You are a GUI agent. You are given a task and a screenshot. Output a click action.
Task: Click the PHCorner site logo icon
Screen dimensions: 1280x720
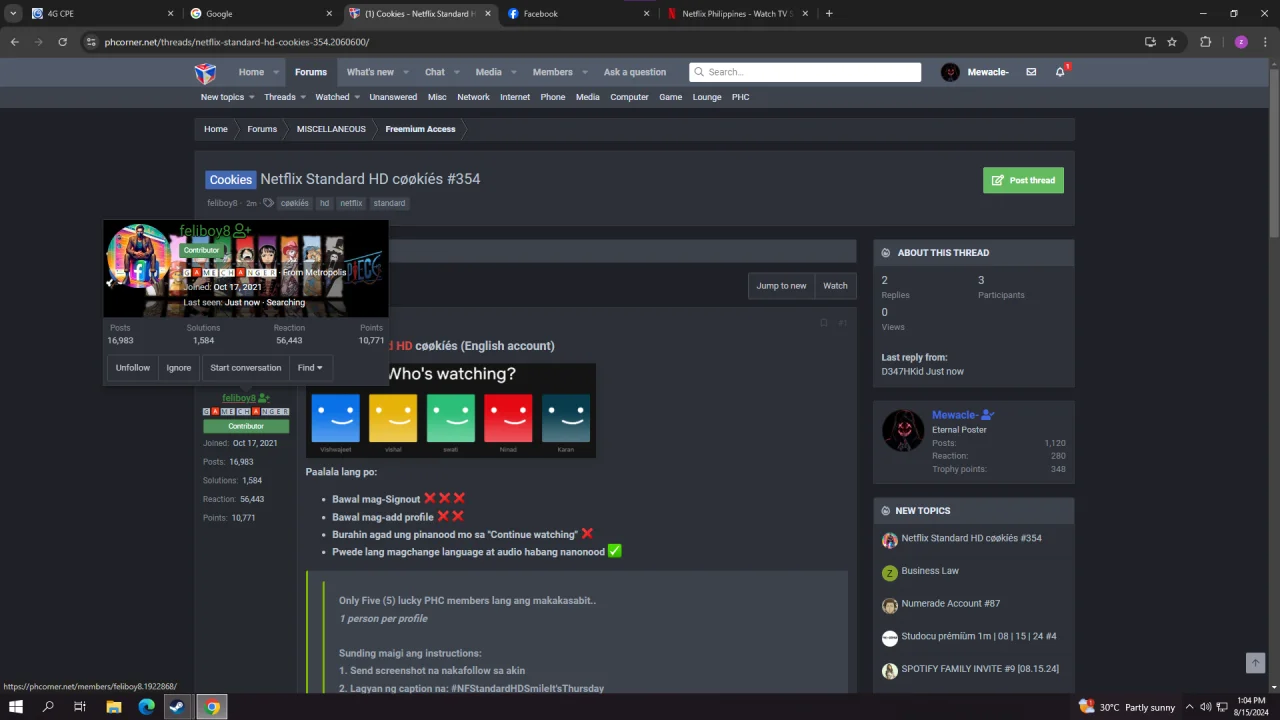coord(205,72)
